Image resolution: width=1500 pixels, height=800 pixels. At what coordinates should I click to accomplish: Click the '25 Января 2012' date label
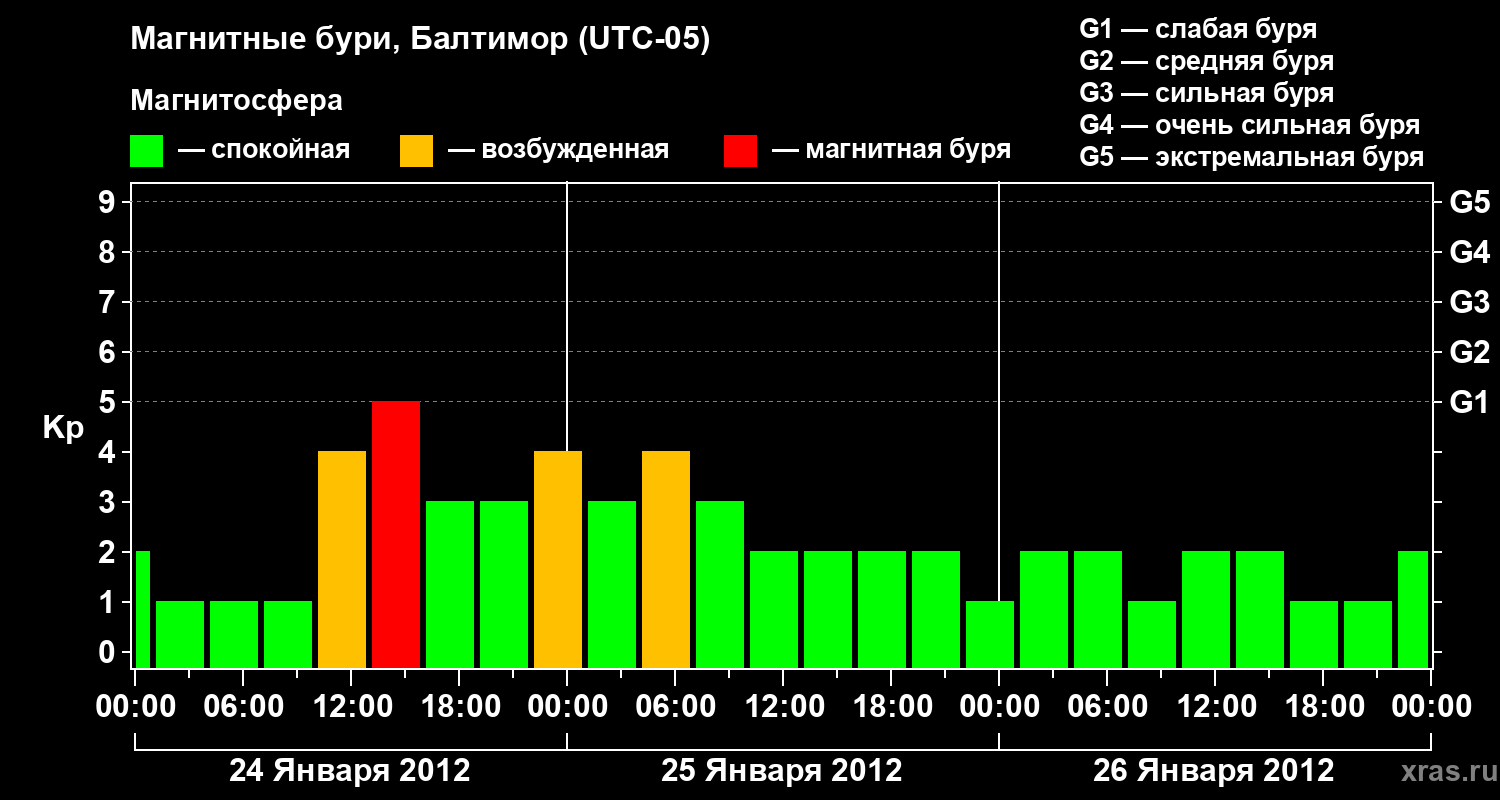click(x=782, y=771)
